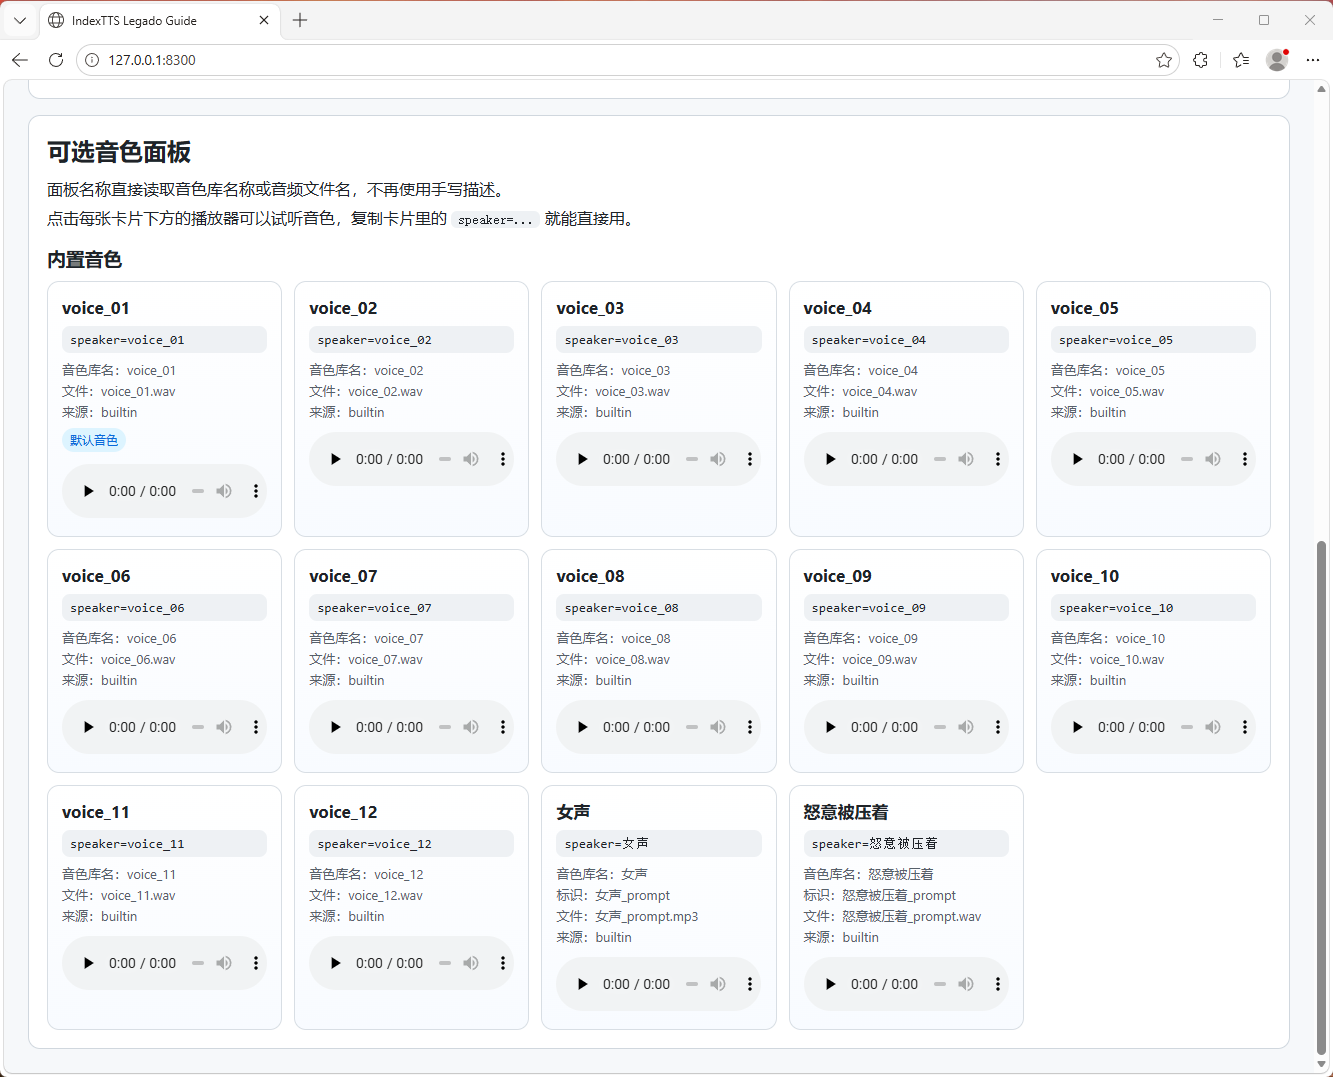Open the browser profile avatar
This screenshot has width=1333, height=1077.
coord(1277,60)
